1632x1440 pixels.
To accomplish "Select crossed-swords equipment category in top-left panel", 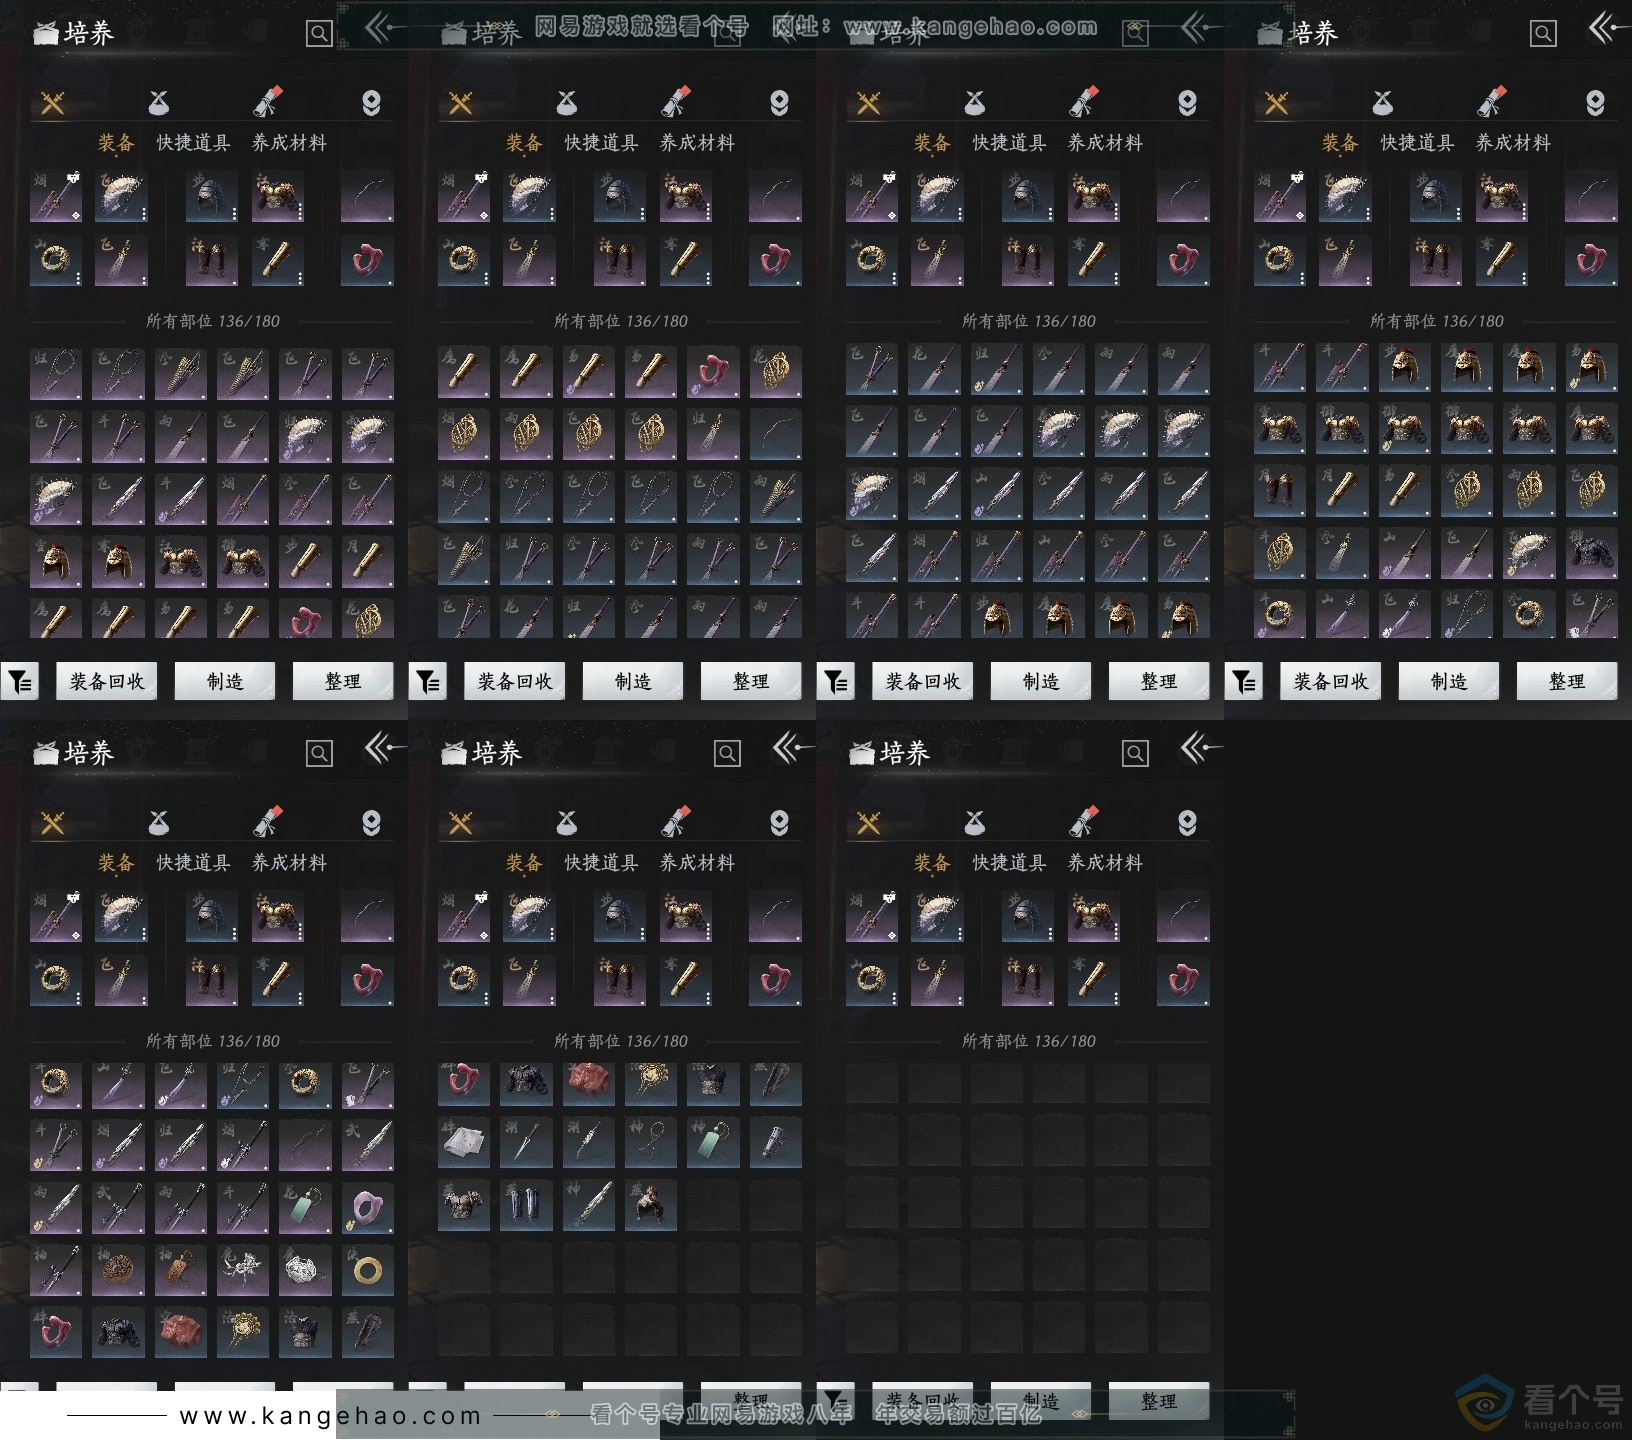I will [53, 103].
